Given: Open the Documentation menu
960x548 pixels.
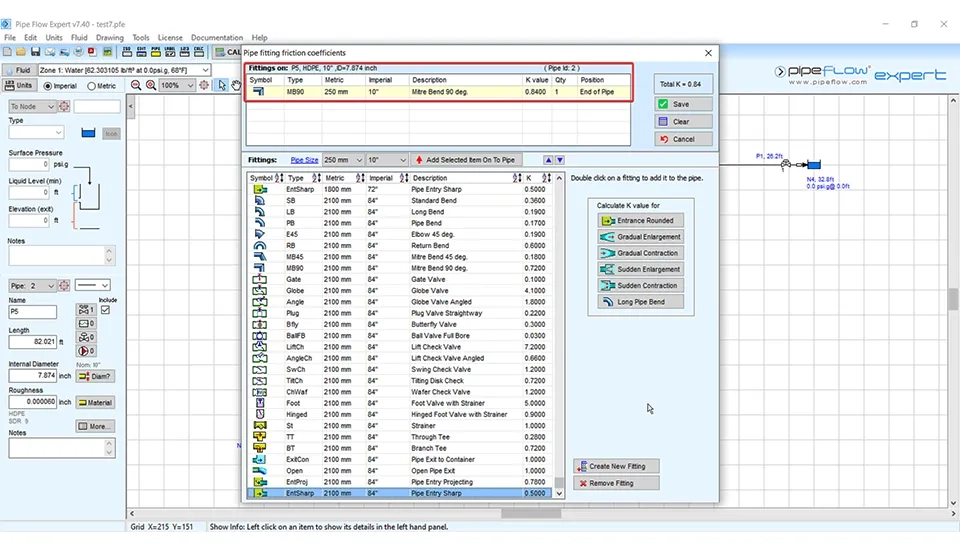Looking at the screenshot, I should coord(217,38).
